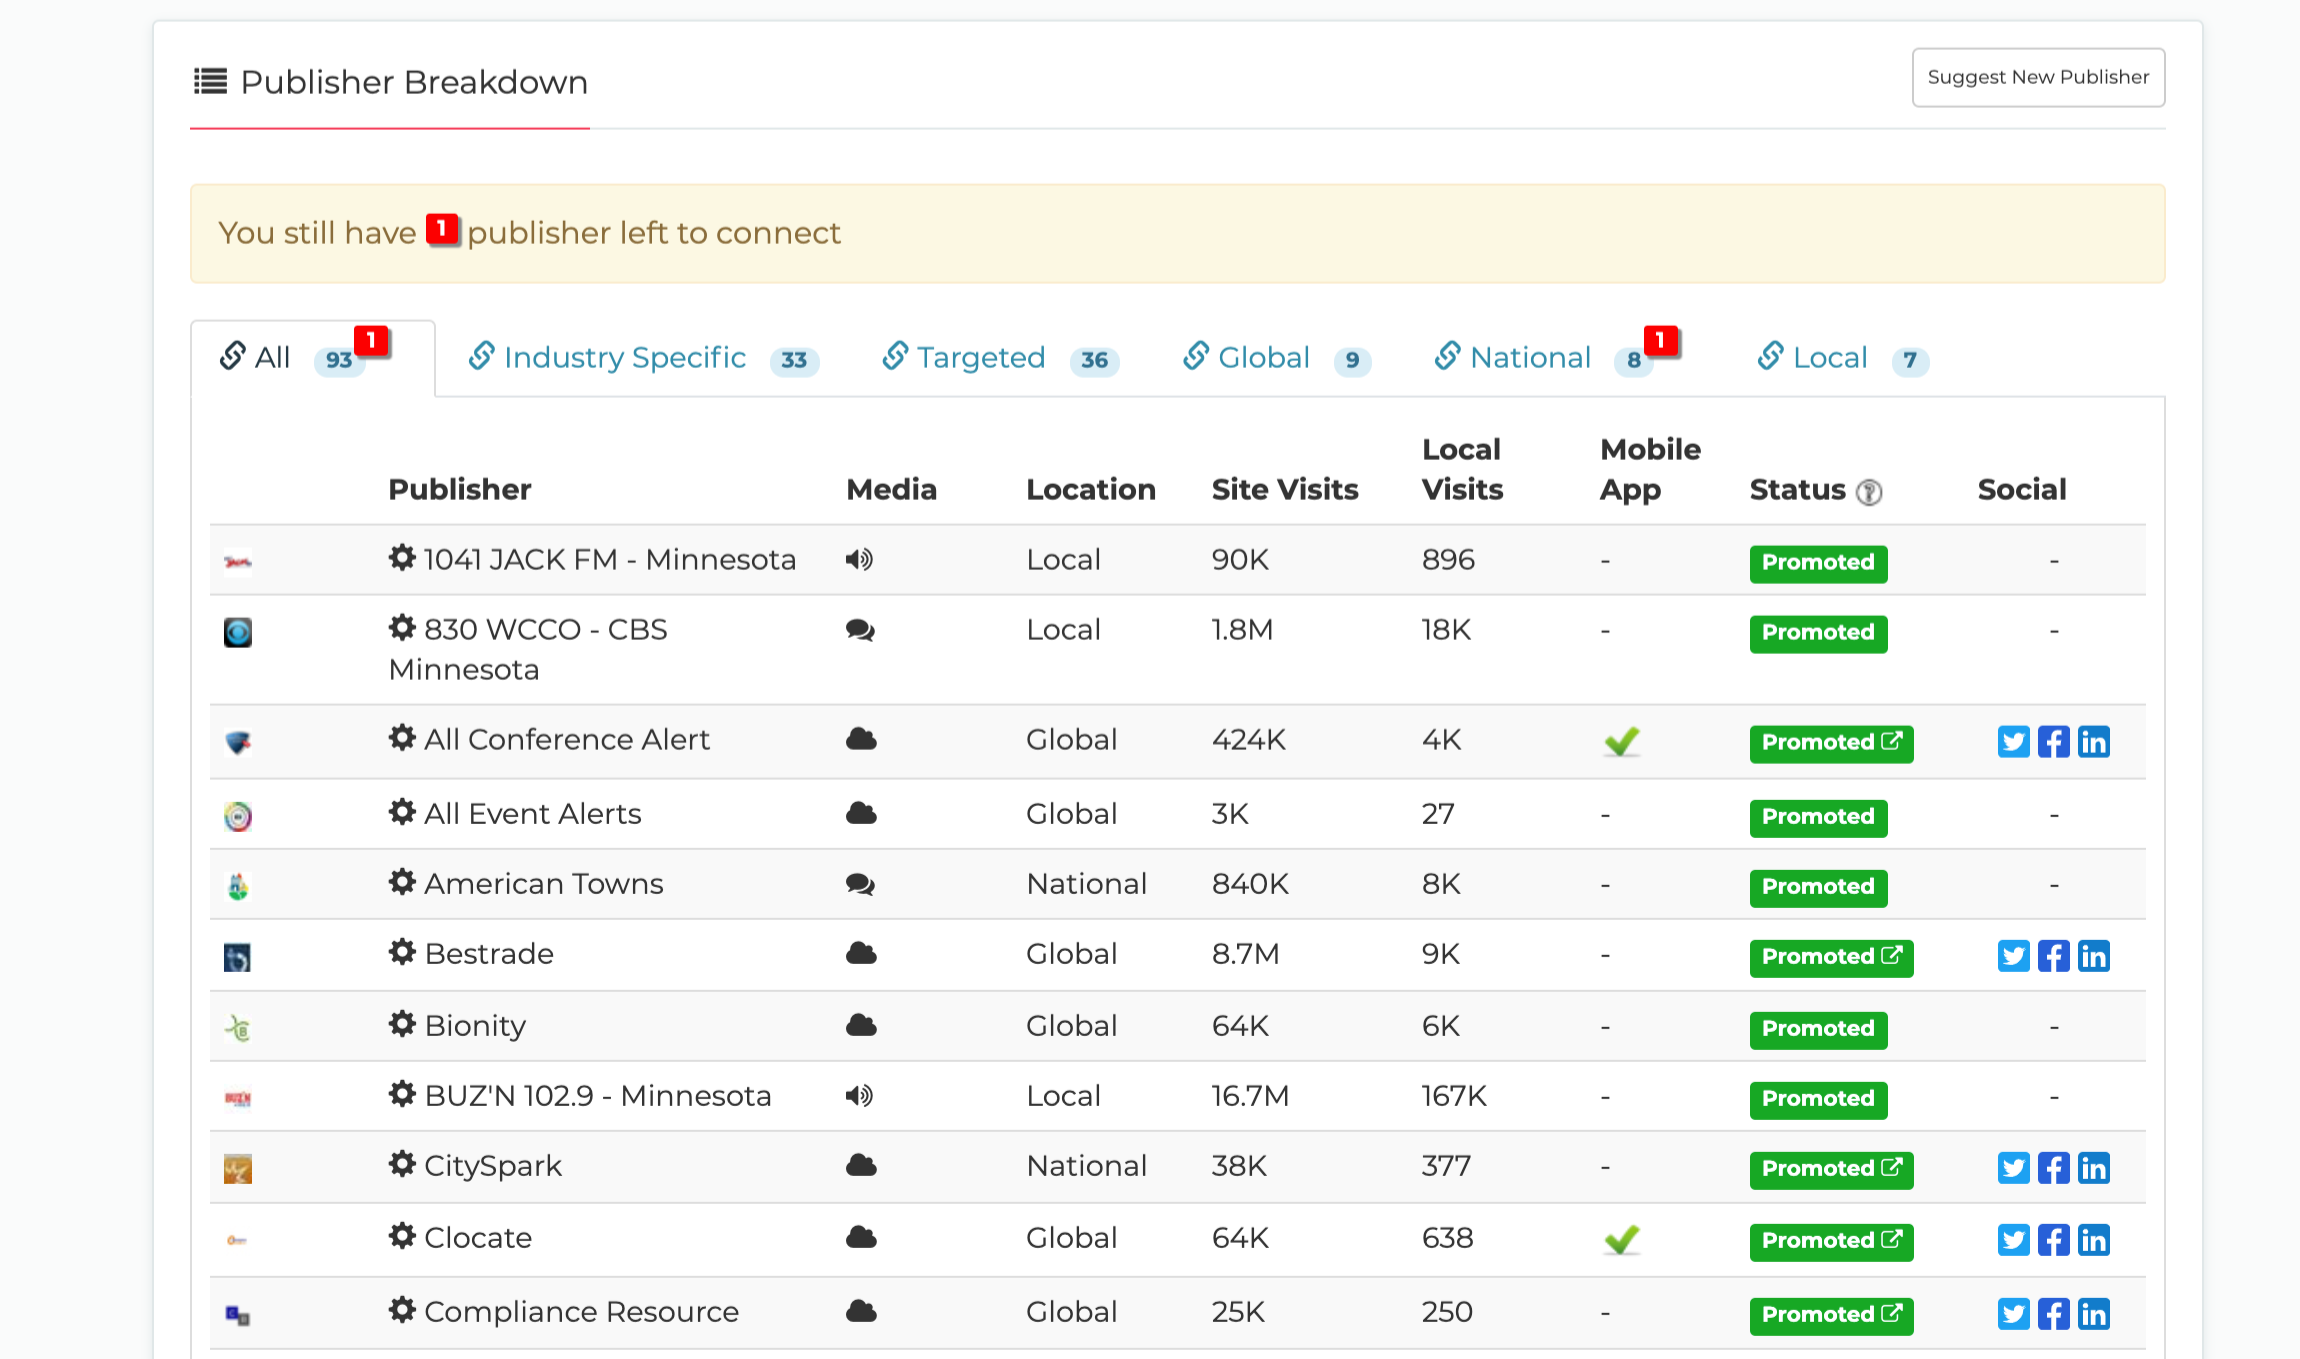Click the Mobile App checkmark for All Conference Alert
The image size is (2300, 1359).
tap(1622, 742)
